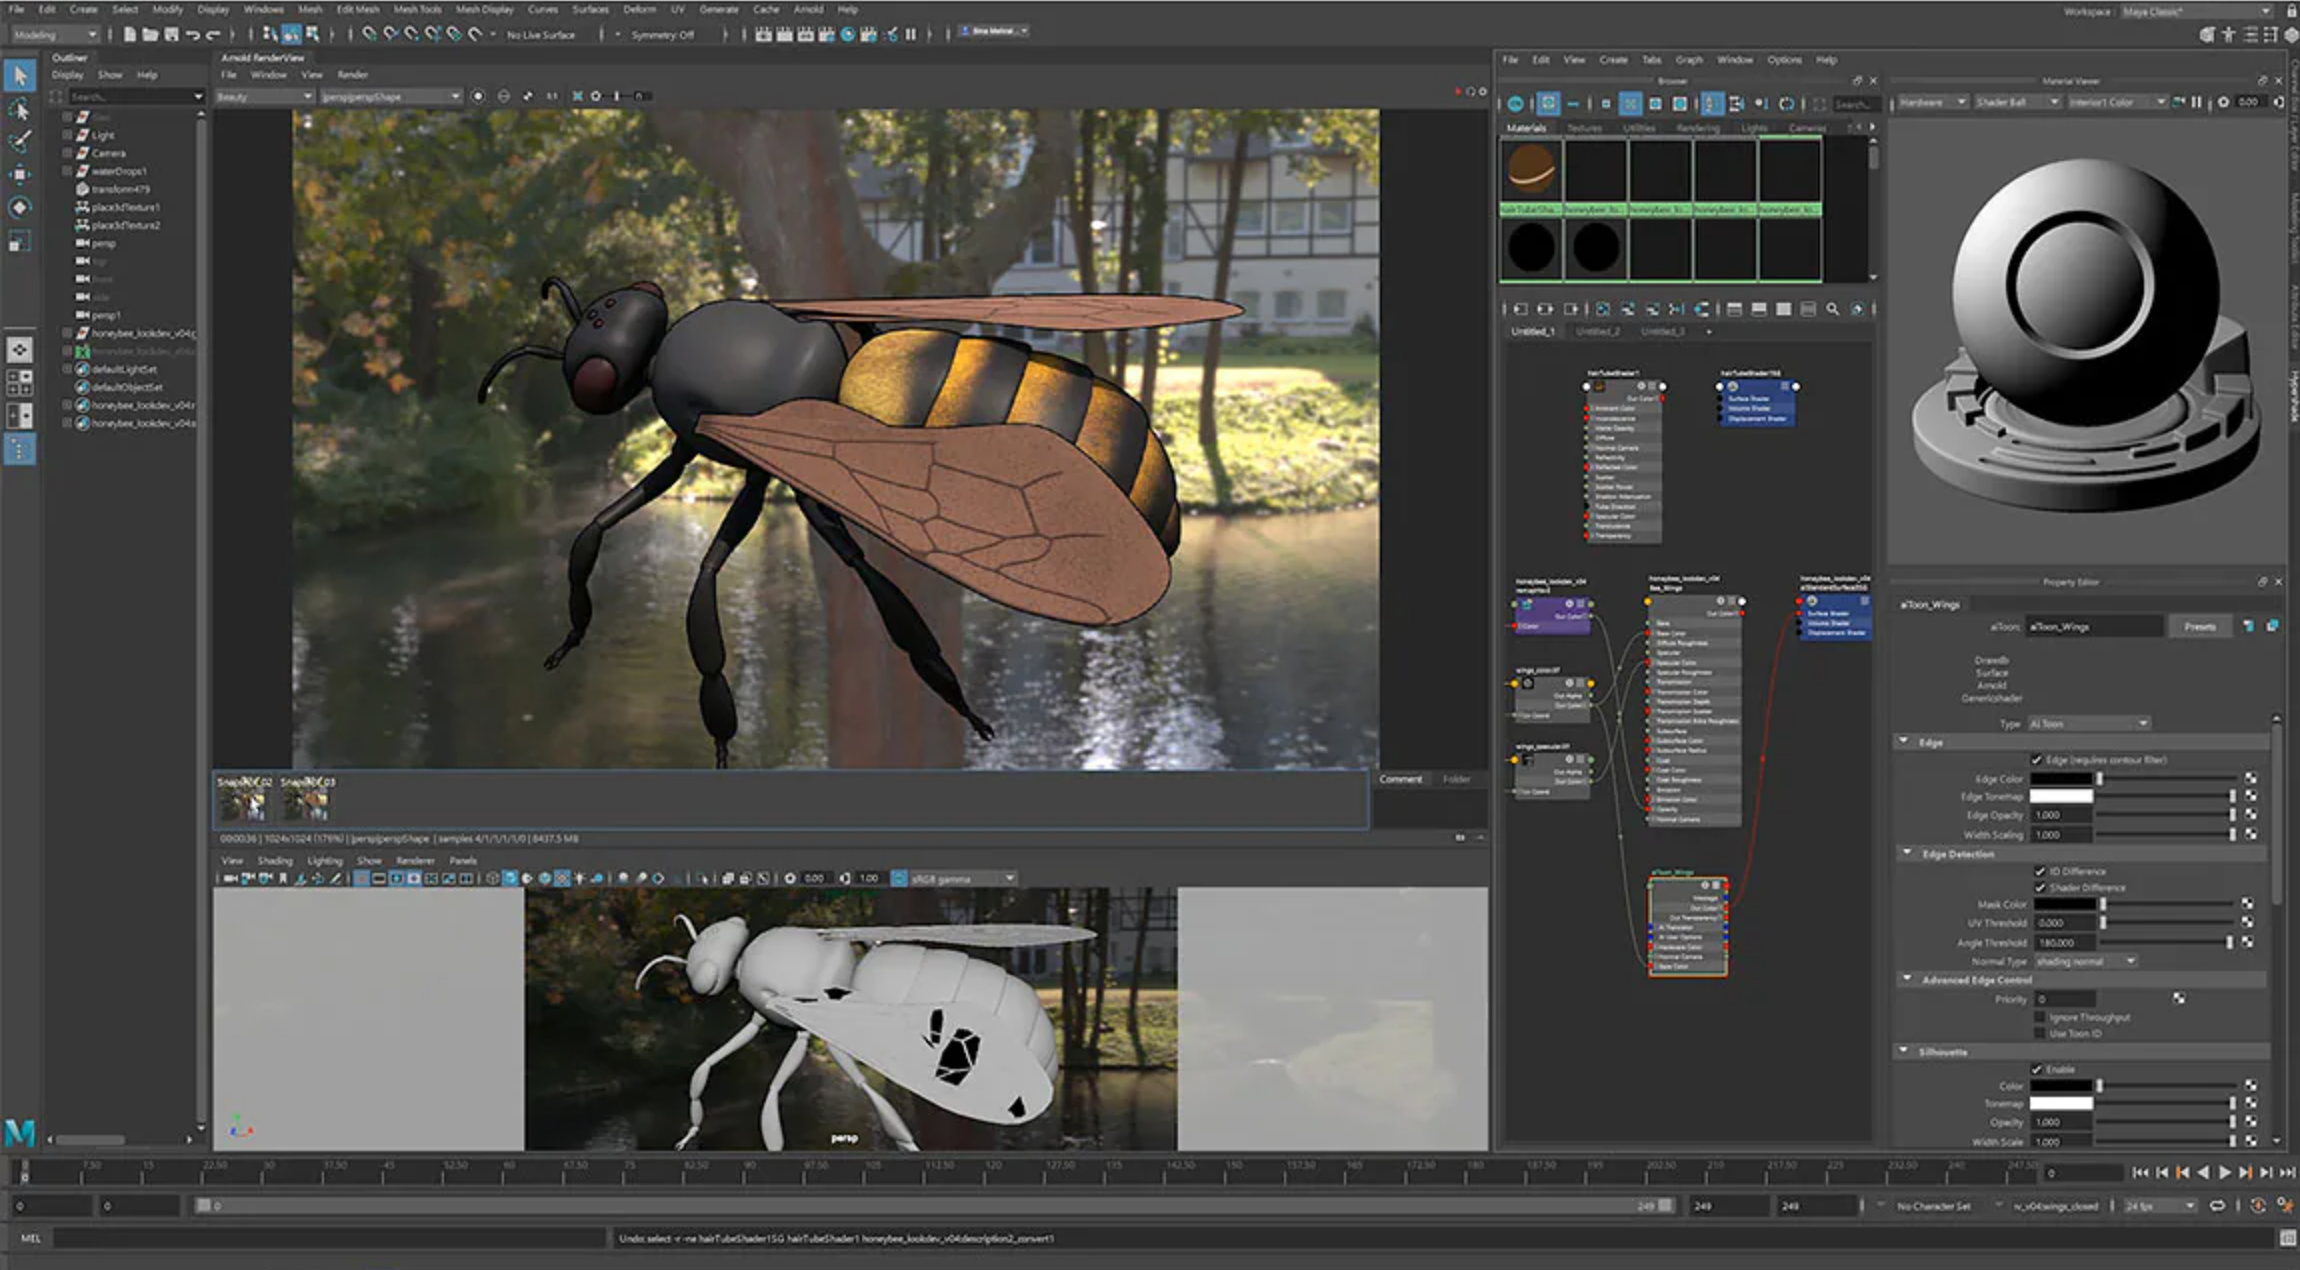Open the Normal Type shading normal dropdown

(2085, 960)
